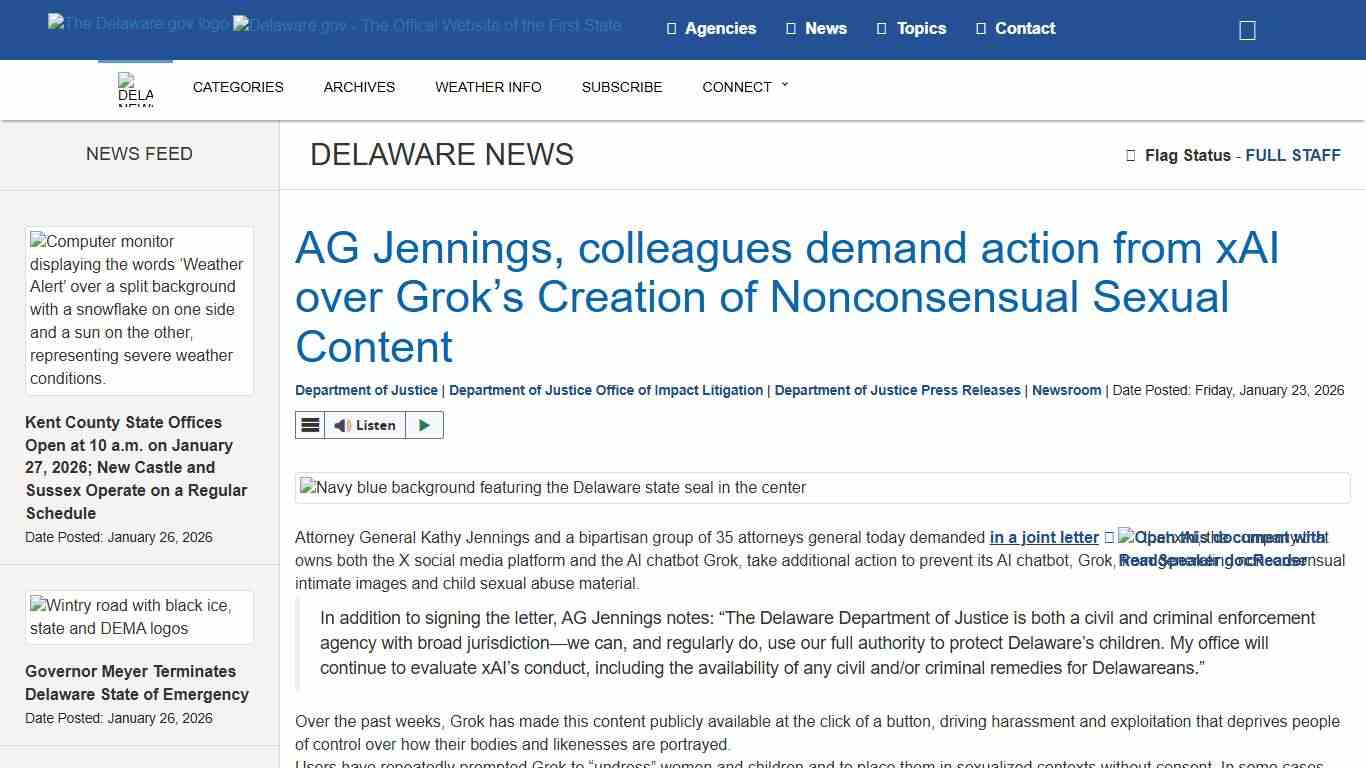Image resolution: width=1366 pixels, height=768 pixels.
Task: Click the Topics icon in the header
Action: point(881,28)
